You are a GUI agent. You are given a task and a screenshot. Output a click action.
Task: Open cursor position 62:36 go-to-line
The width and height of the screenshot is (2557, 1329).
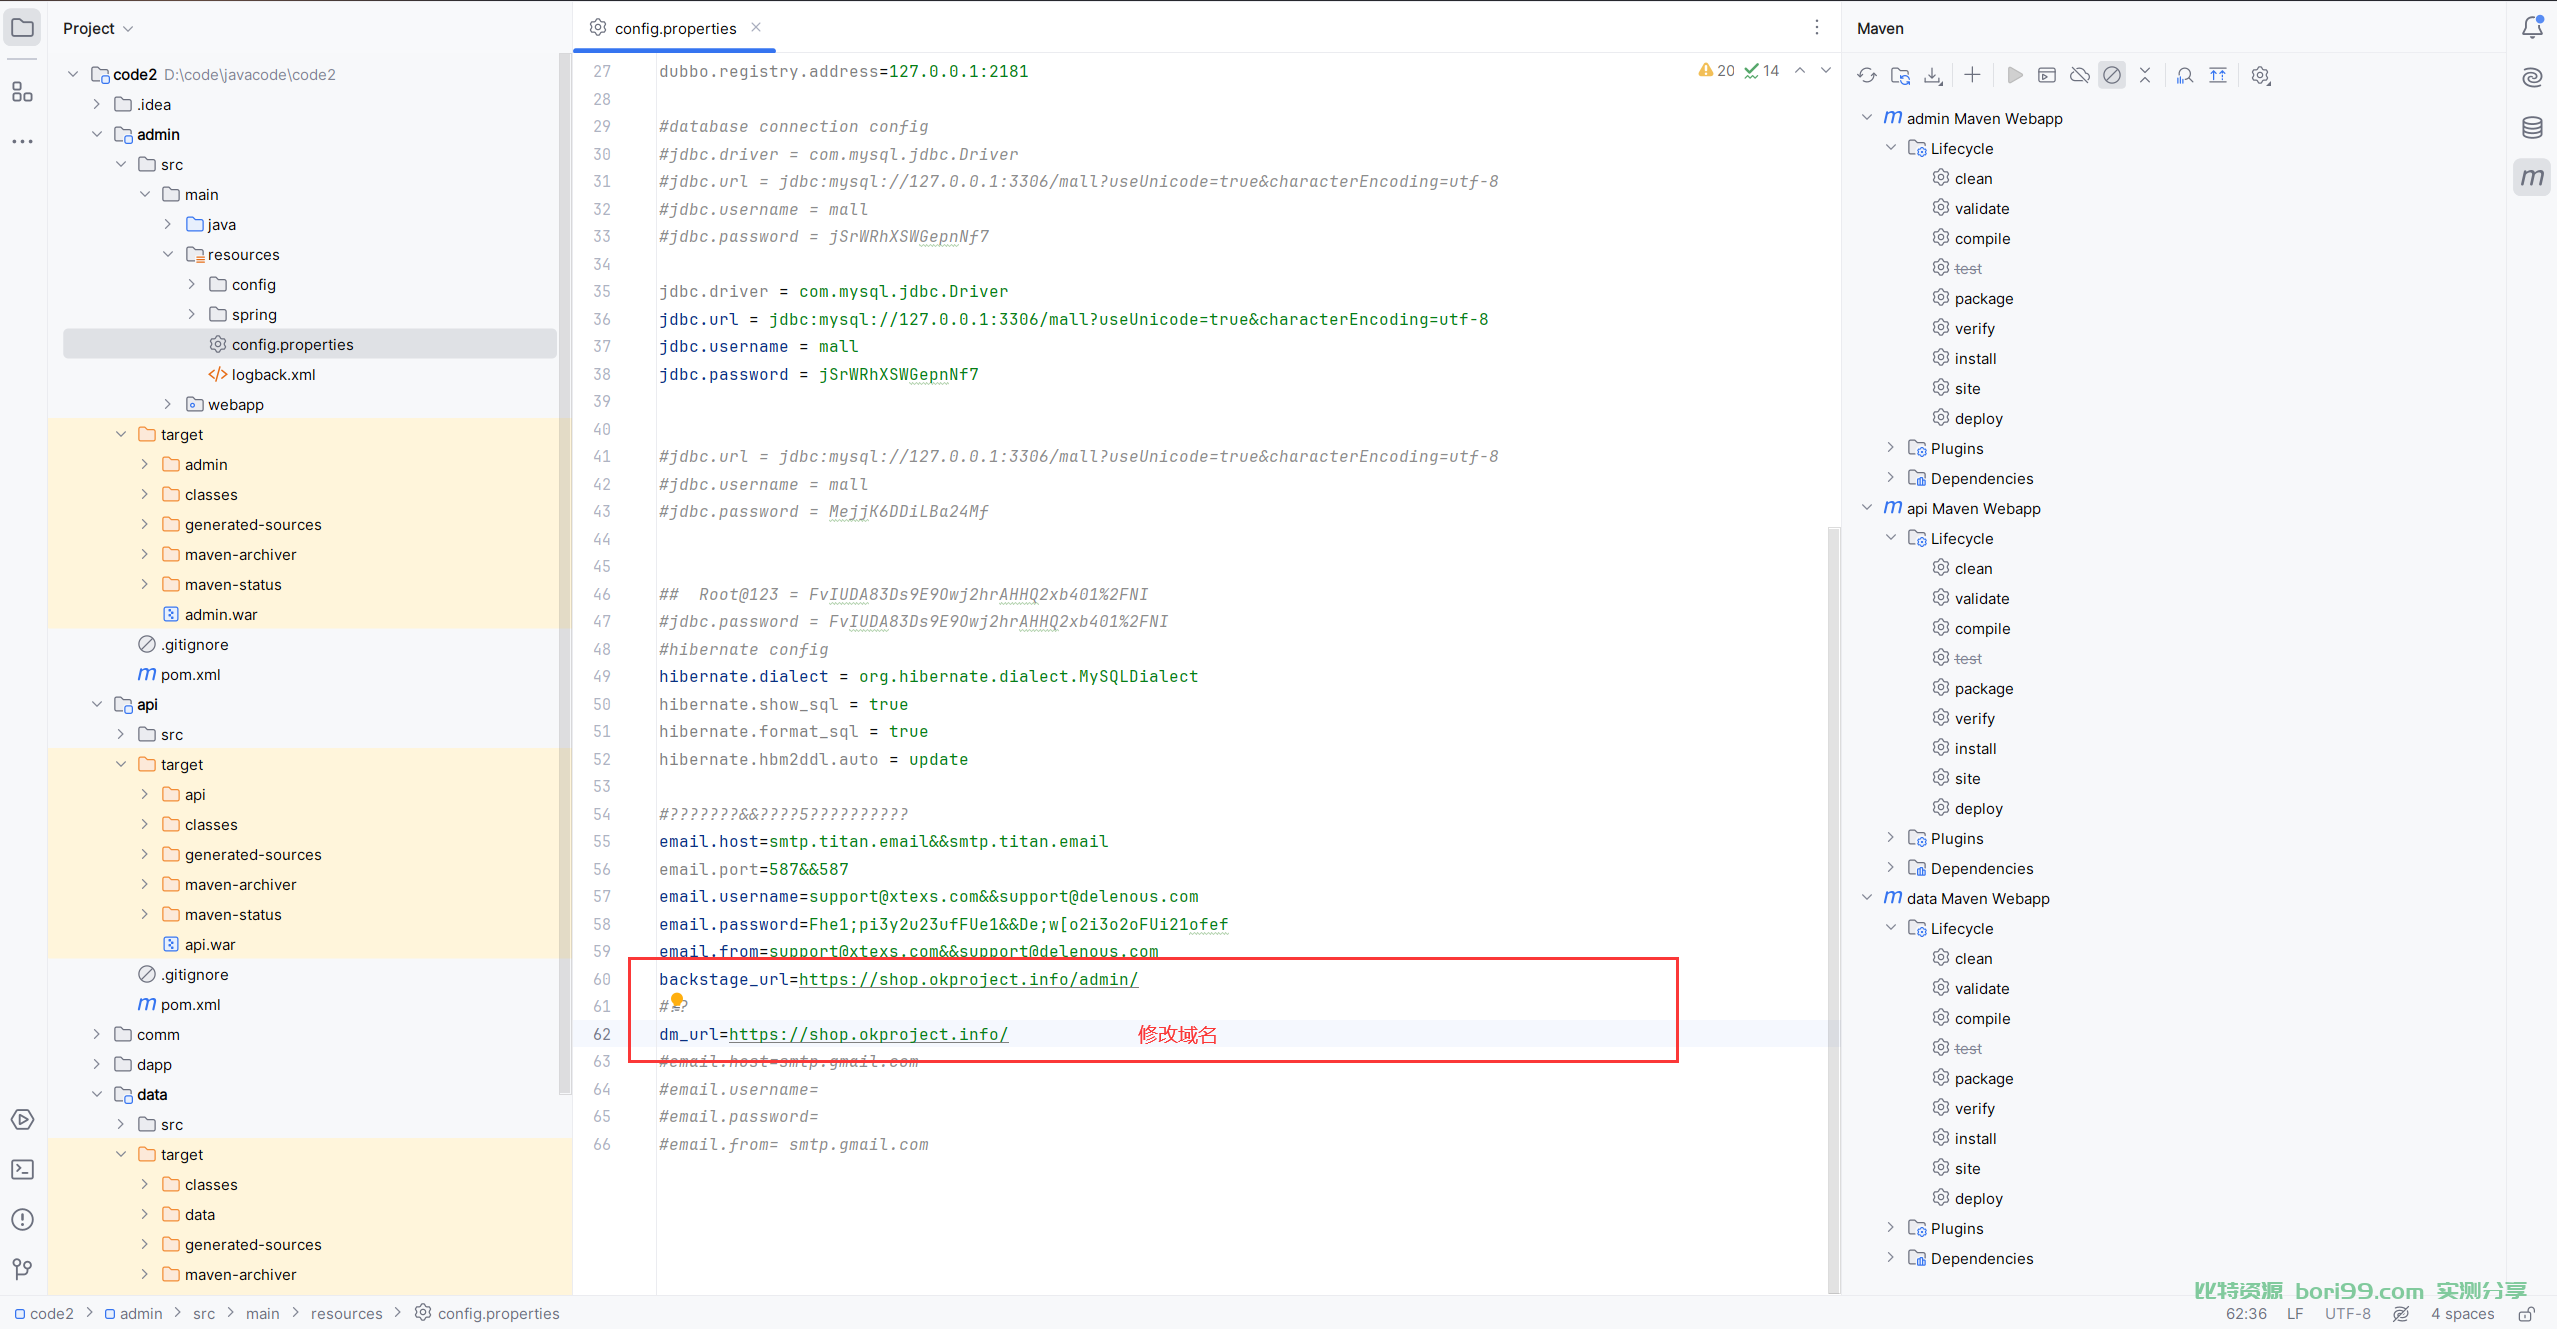click(x=2246, y=1314)
